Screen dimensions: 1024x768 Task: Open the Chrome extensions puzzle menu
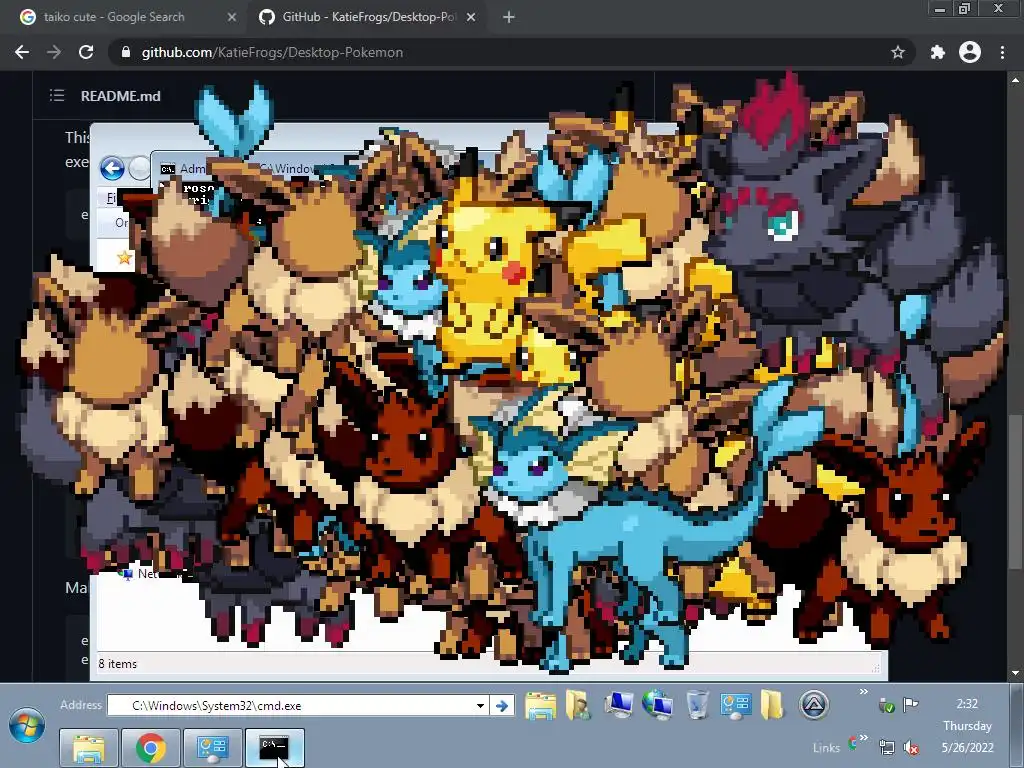click(x=938, y=52)
